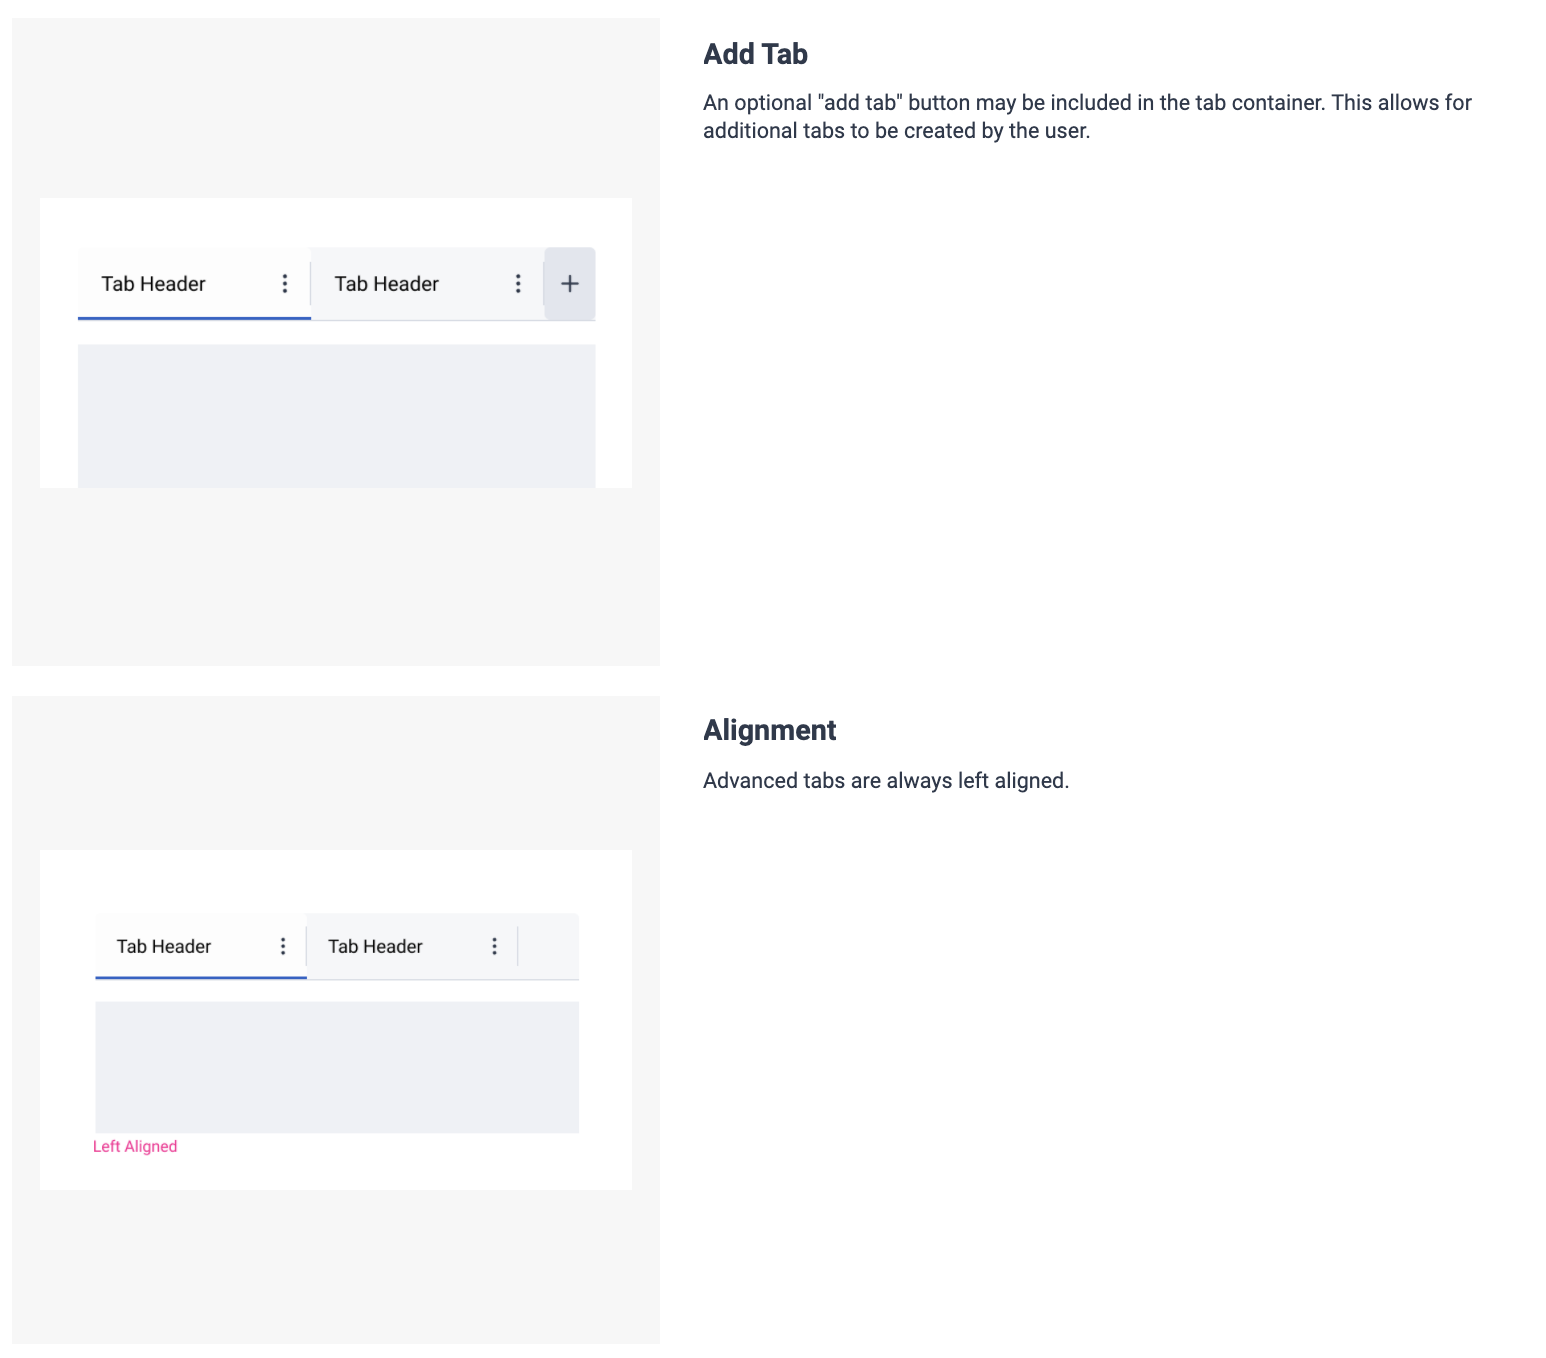Viewport: 1546px width, 1358px height.
Task: Open kebab menu of active tab in Add Tab example
Action: pos(285,284)
